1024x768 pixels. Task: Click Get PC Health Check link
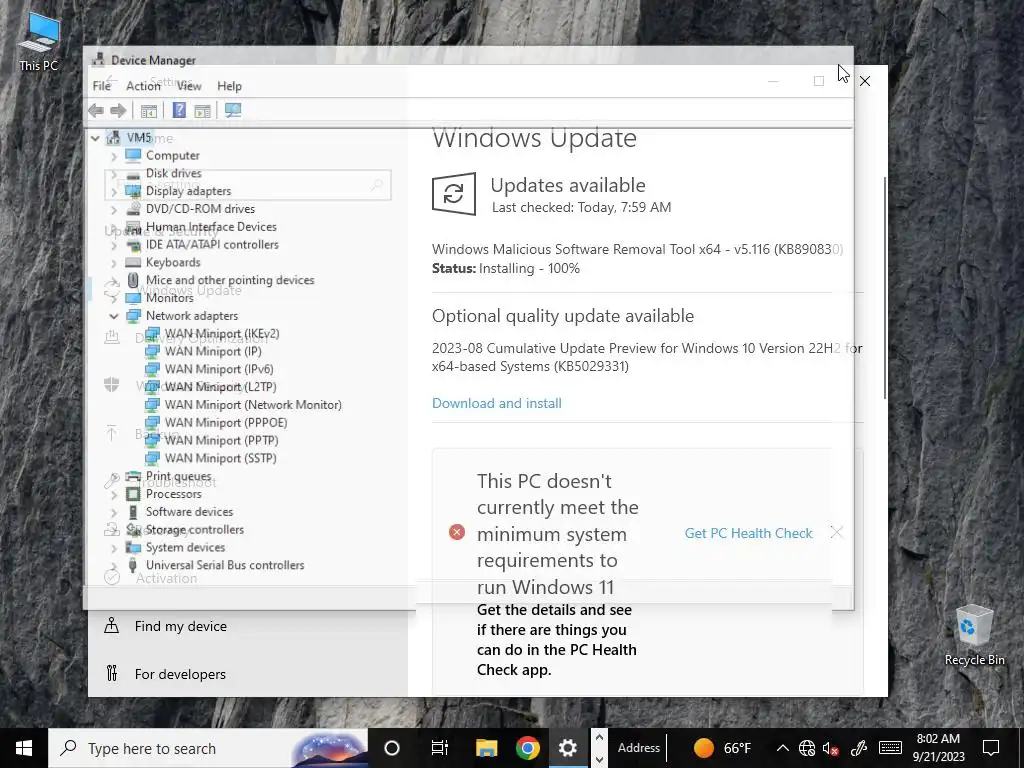(748, 534)
